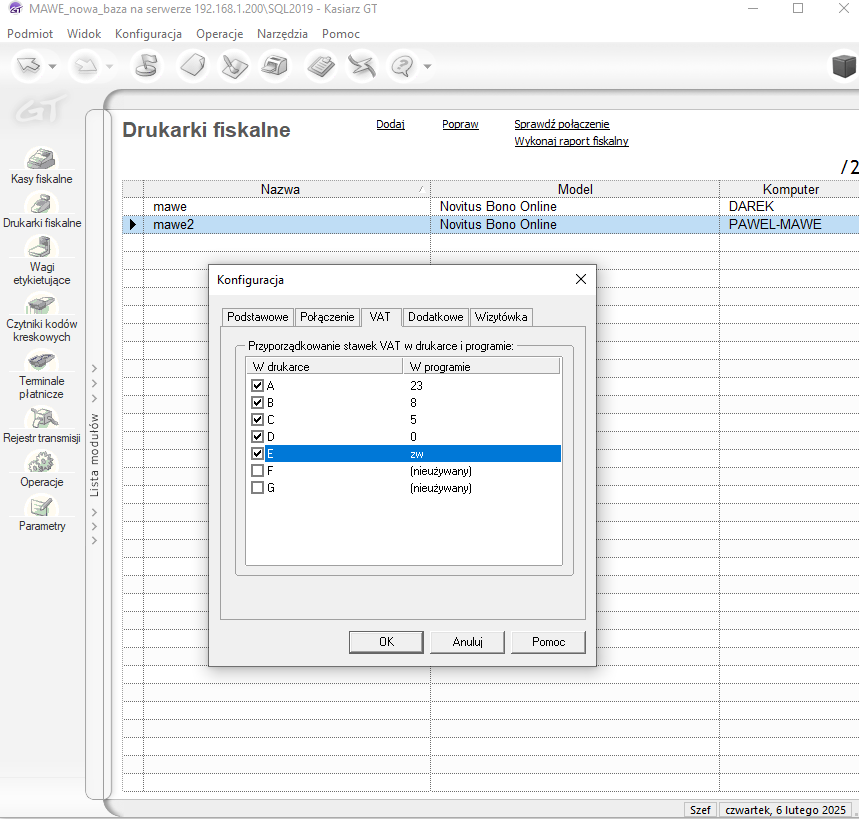859x819 pixels.
Task: Switch to the Połączenie tab
Action: 327,317
